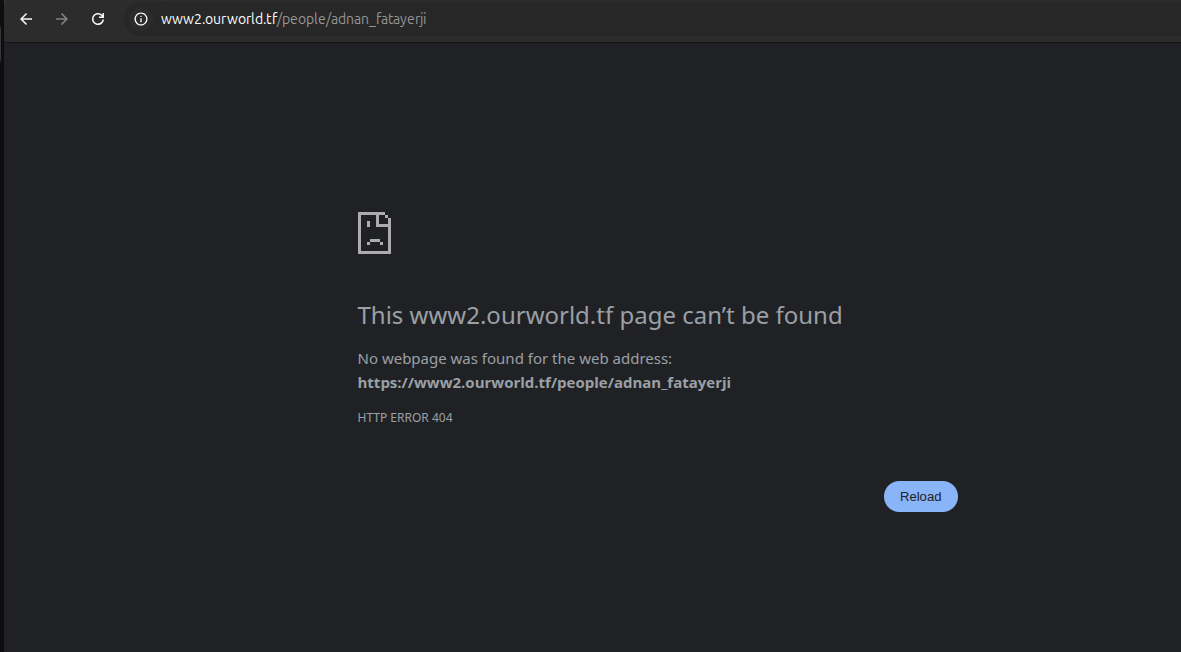1181x652 pixels.
Task: Click "adnan_fatayerji" in the bold error URL
Action: pos(672,383)
